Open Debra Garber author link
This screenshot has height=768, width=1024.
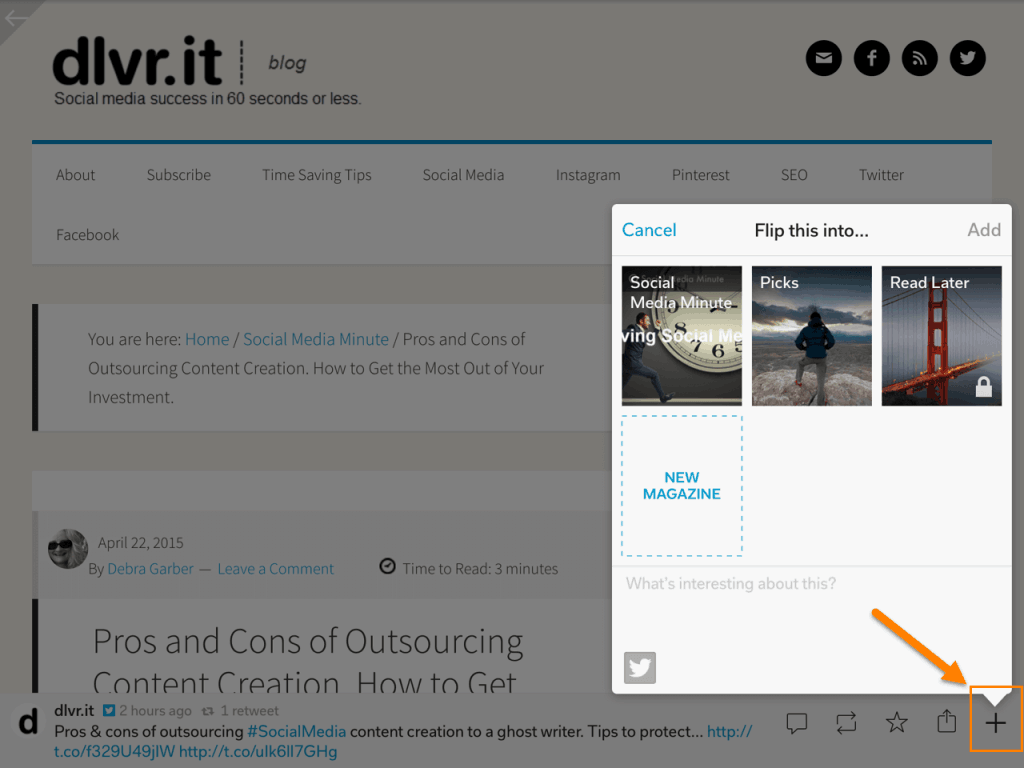(150, 569)
